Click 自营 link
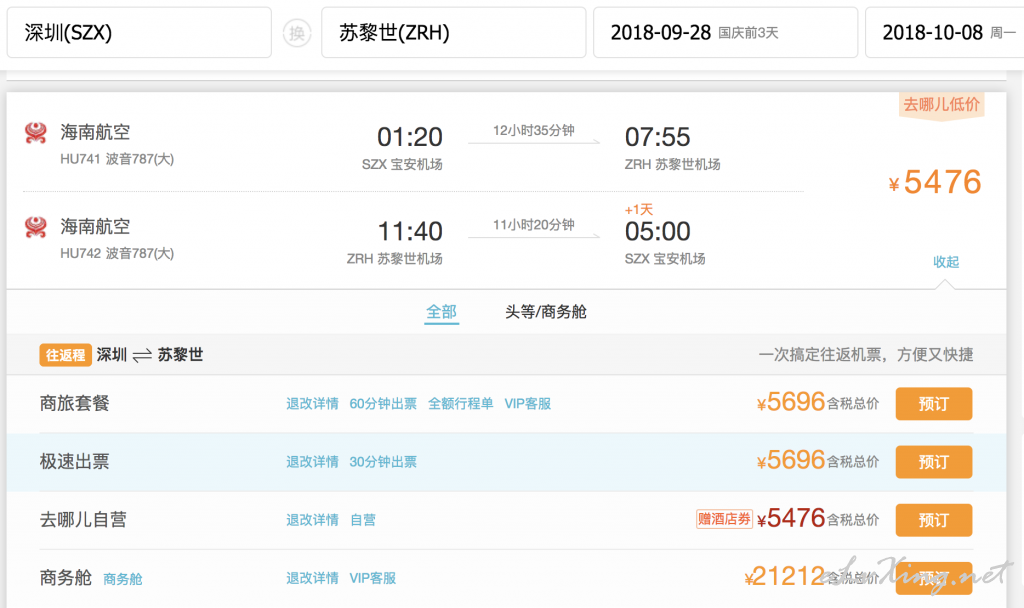 (363, 520)
